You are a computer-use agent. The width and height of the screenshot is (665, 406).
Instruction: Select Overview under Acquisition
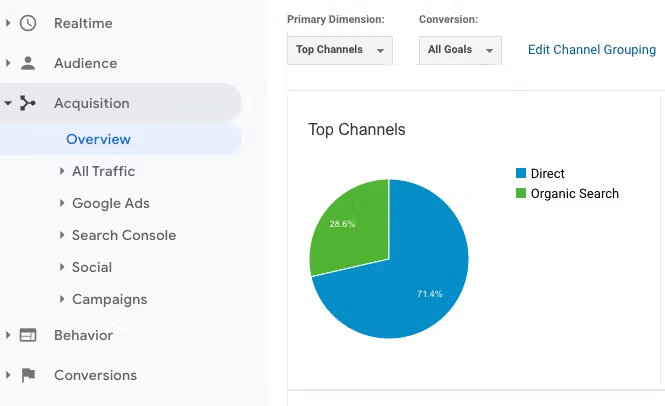click(x=98, y=139)
